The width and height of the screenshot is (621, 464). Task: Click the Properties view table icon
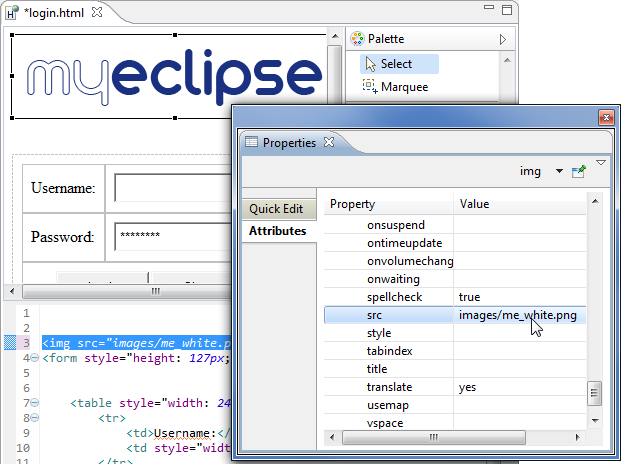tap(251, 143)
